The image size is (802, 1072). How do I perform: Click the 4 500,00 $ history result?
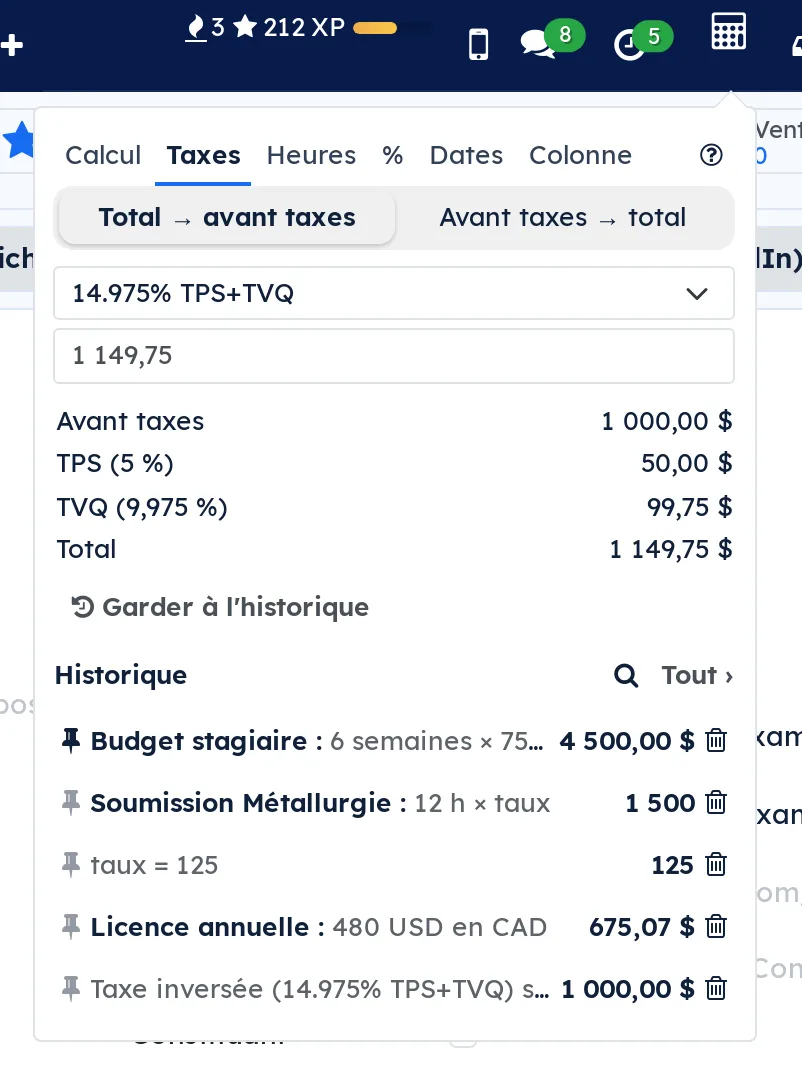coord(627,741)
